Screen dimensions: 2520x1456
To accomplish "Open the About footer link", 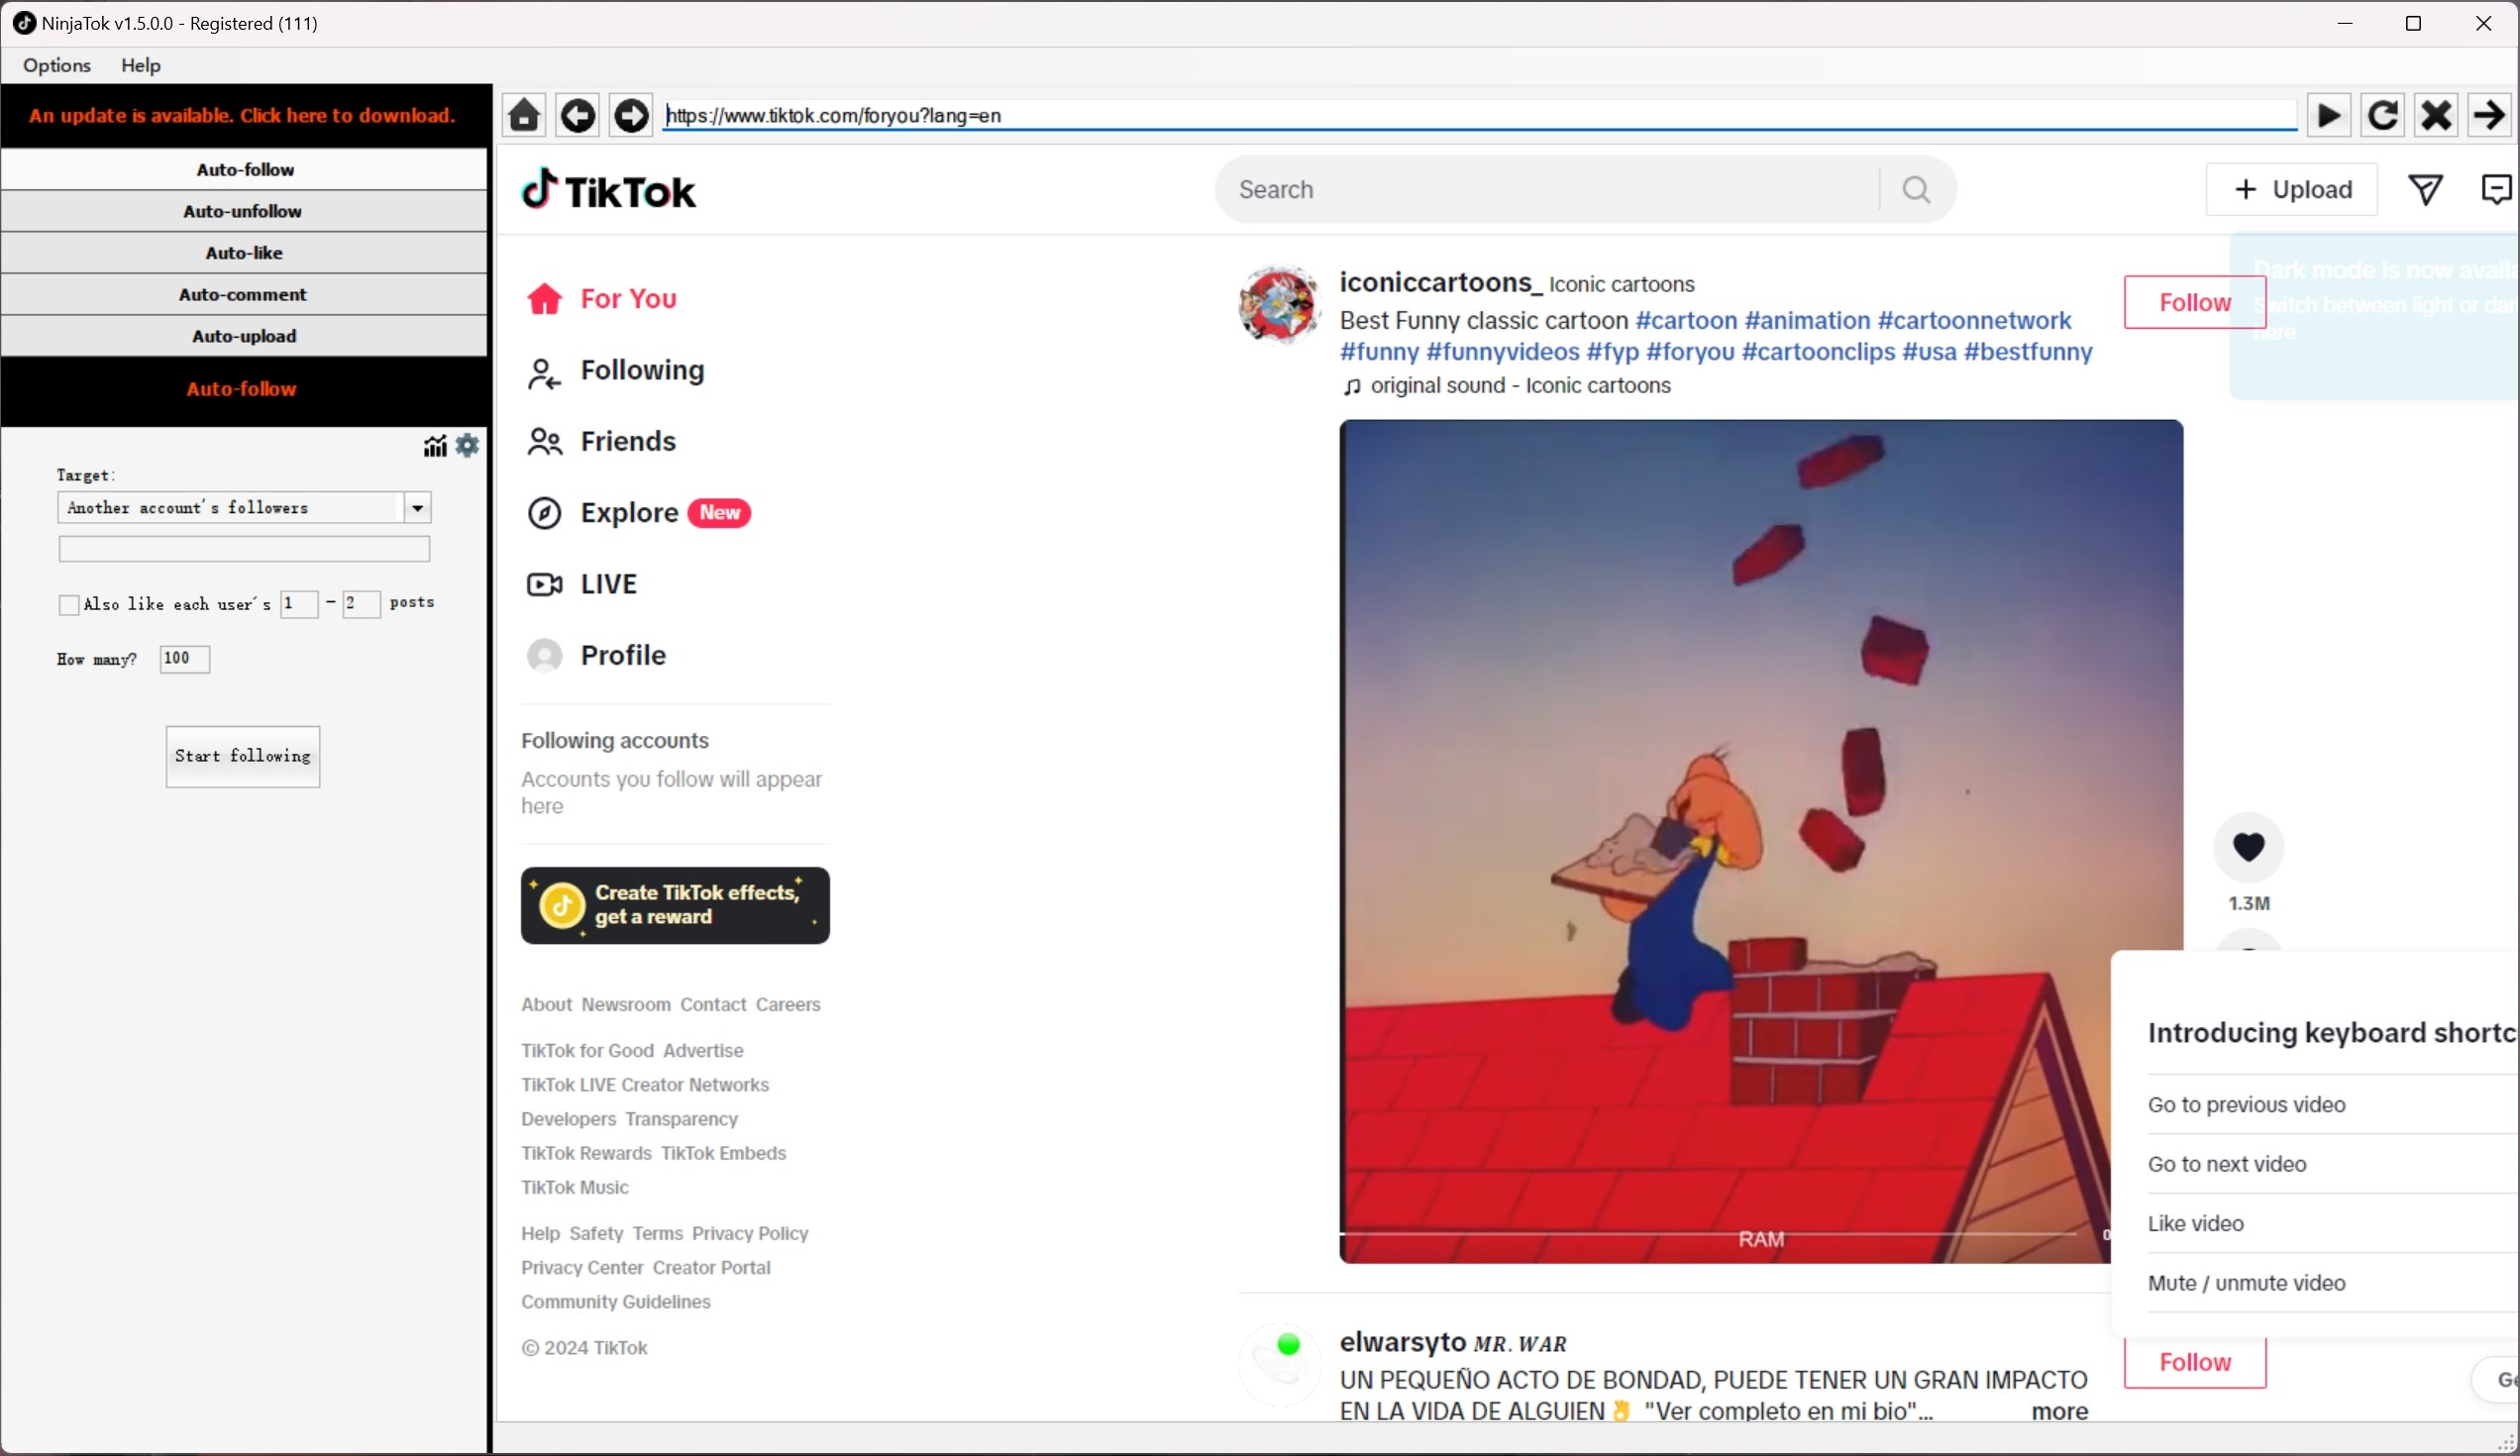I will (x=546, y=1005).
